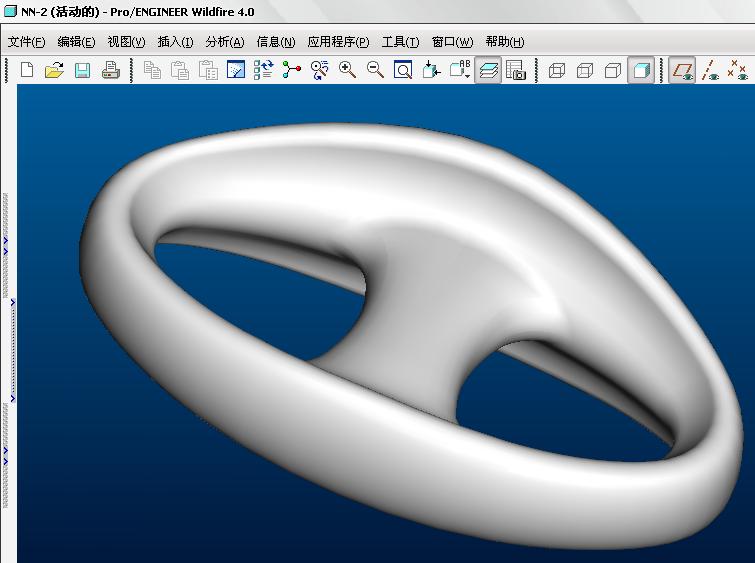Open the 文件(F) menu
The height and width of the screenshot is (563, 755).
coord(26,42)
